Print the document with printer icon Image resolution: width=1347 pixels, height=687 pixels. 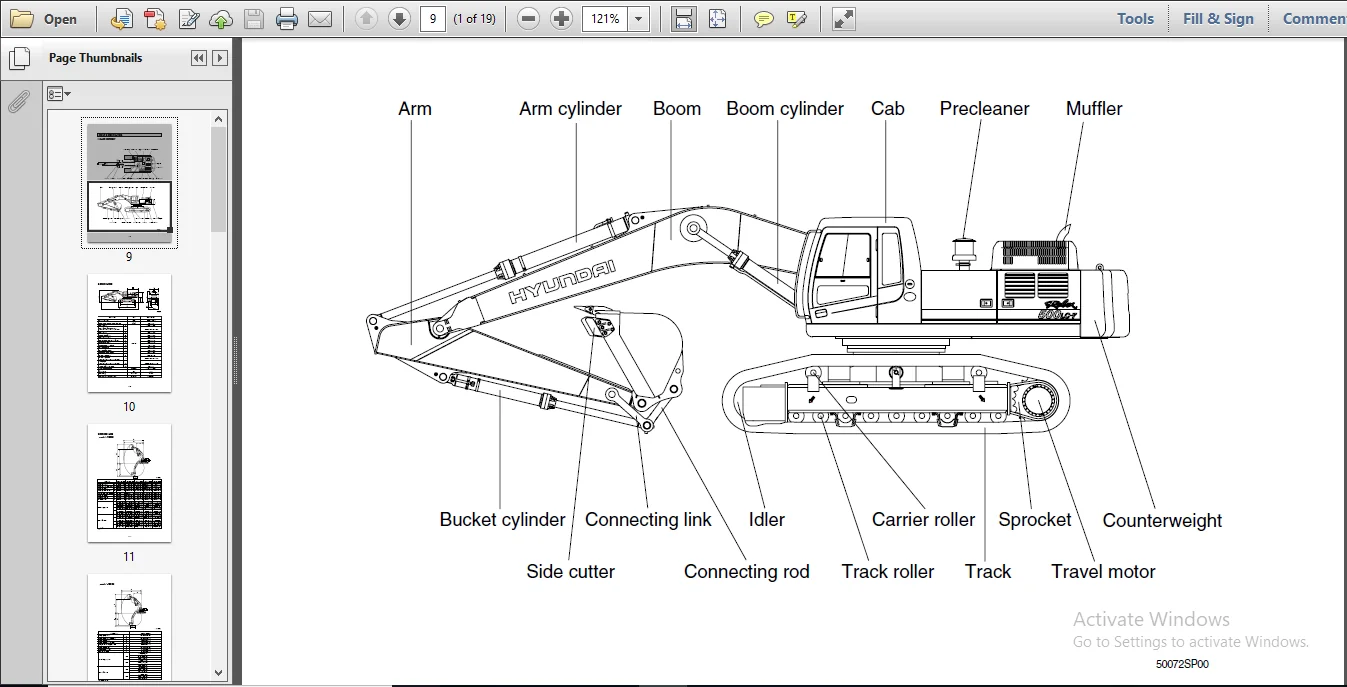click(x=287, y=18)
